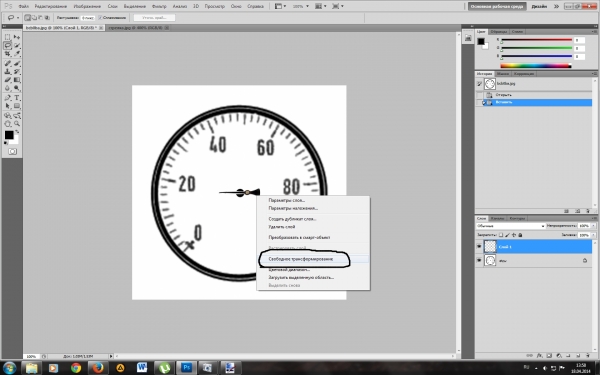Viewport: 600px width, 375px height.
Task: Delete layer trash icon in Layers panel
Action: coord(587,355)
